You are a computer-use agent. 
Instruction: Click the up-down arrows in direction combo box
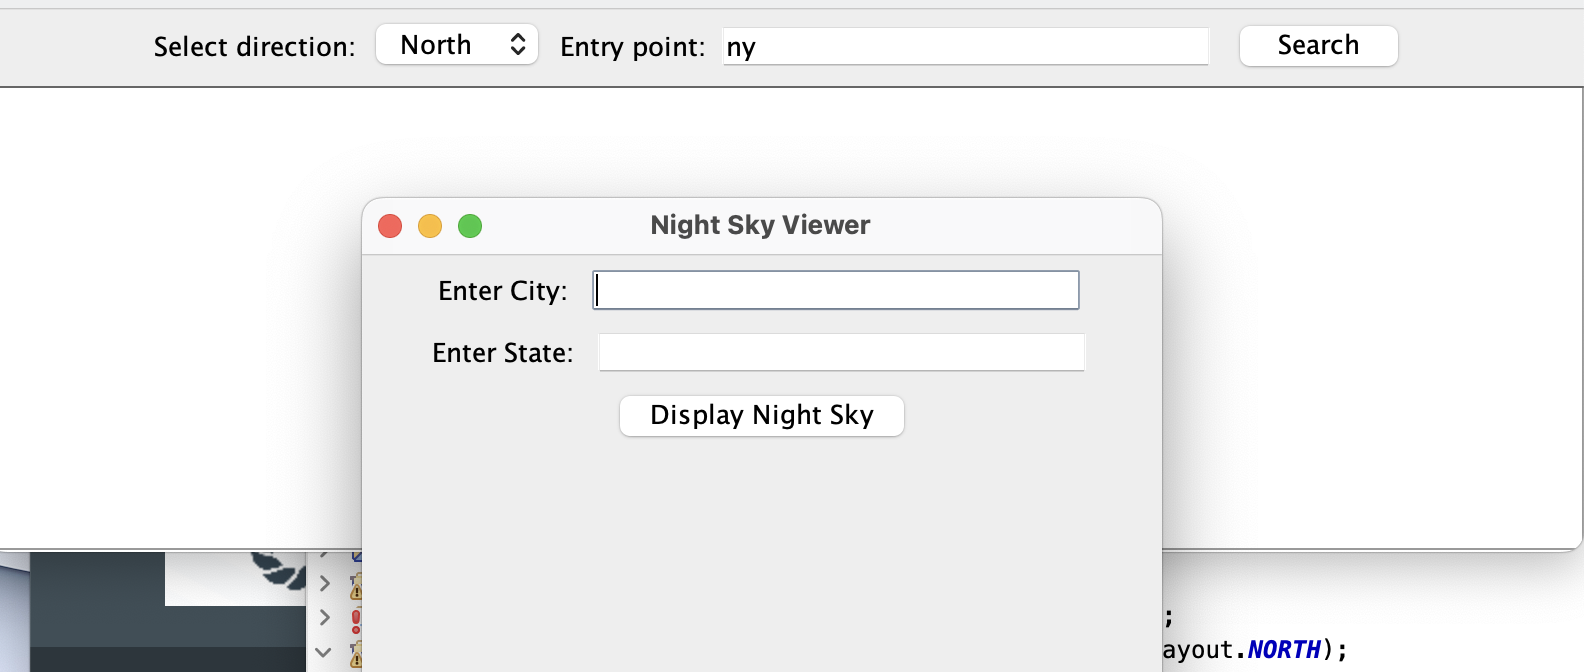coord(517,45)
